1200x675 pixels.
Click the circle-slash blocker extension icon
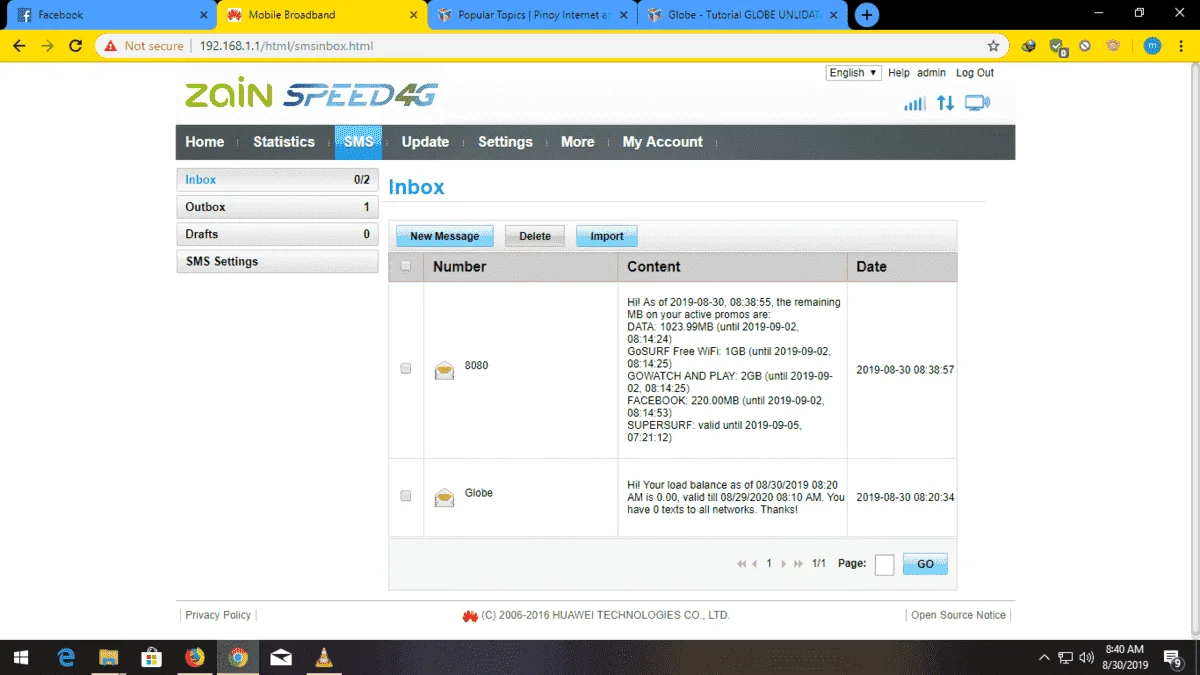tap(1085, 46)
